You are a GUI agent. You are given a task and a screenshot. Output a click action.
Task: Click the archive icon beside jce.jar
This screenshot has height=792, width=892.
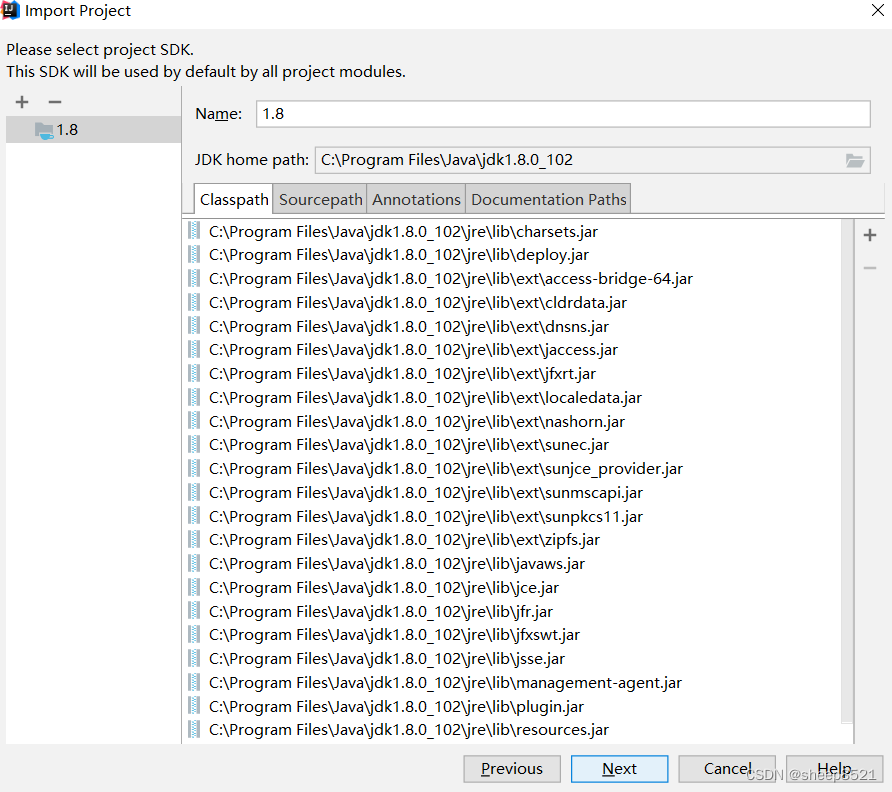(x=194, y=587)
